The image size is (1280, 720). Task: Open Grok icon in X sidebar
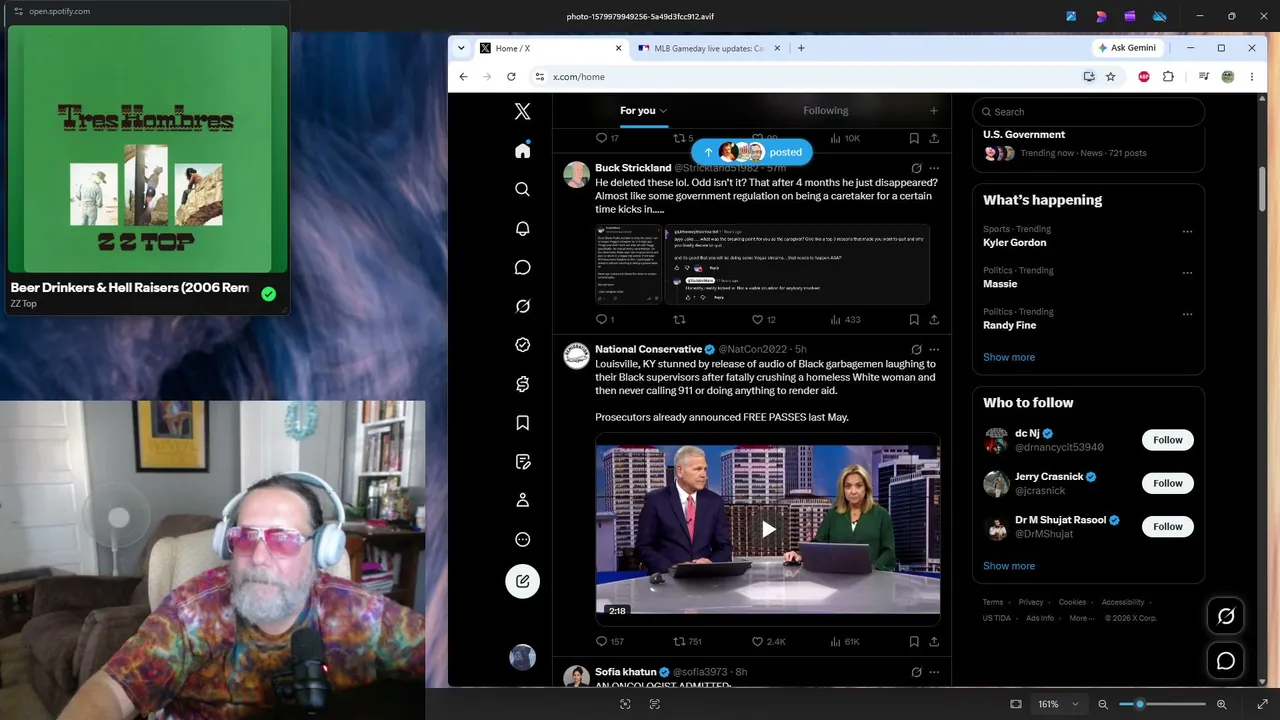(522, 306)
